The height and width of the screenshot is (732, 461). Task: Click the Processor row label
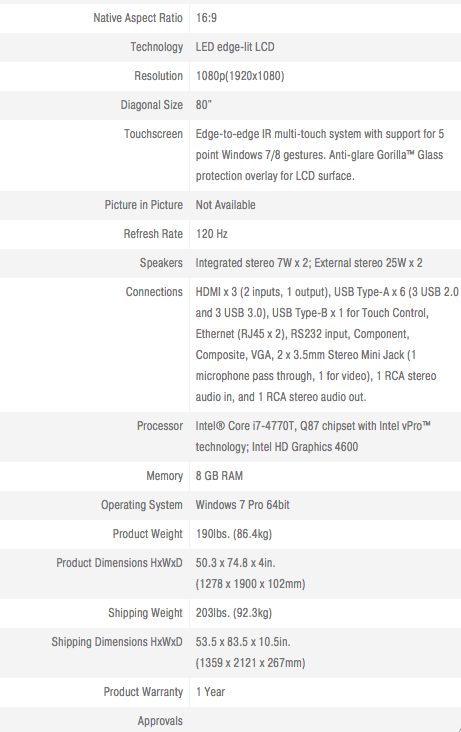coord(160,426)
